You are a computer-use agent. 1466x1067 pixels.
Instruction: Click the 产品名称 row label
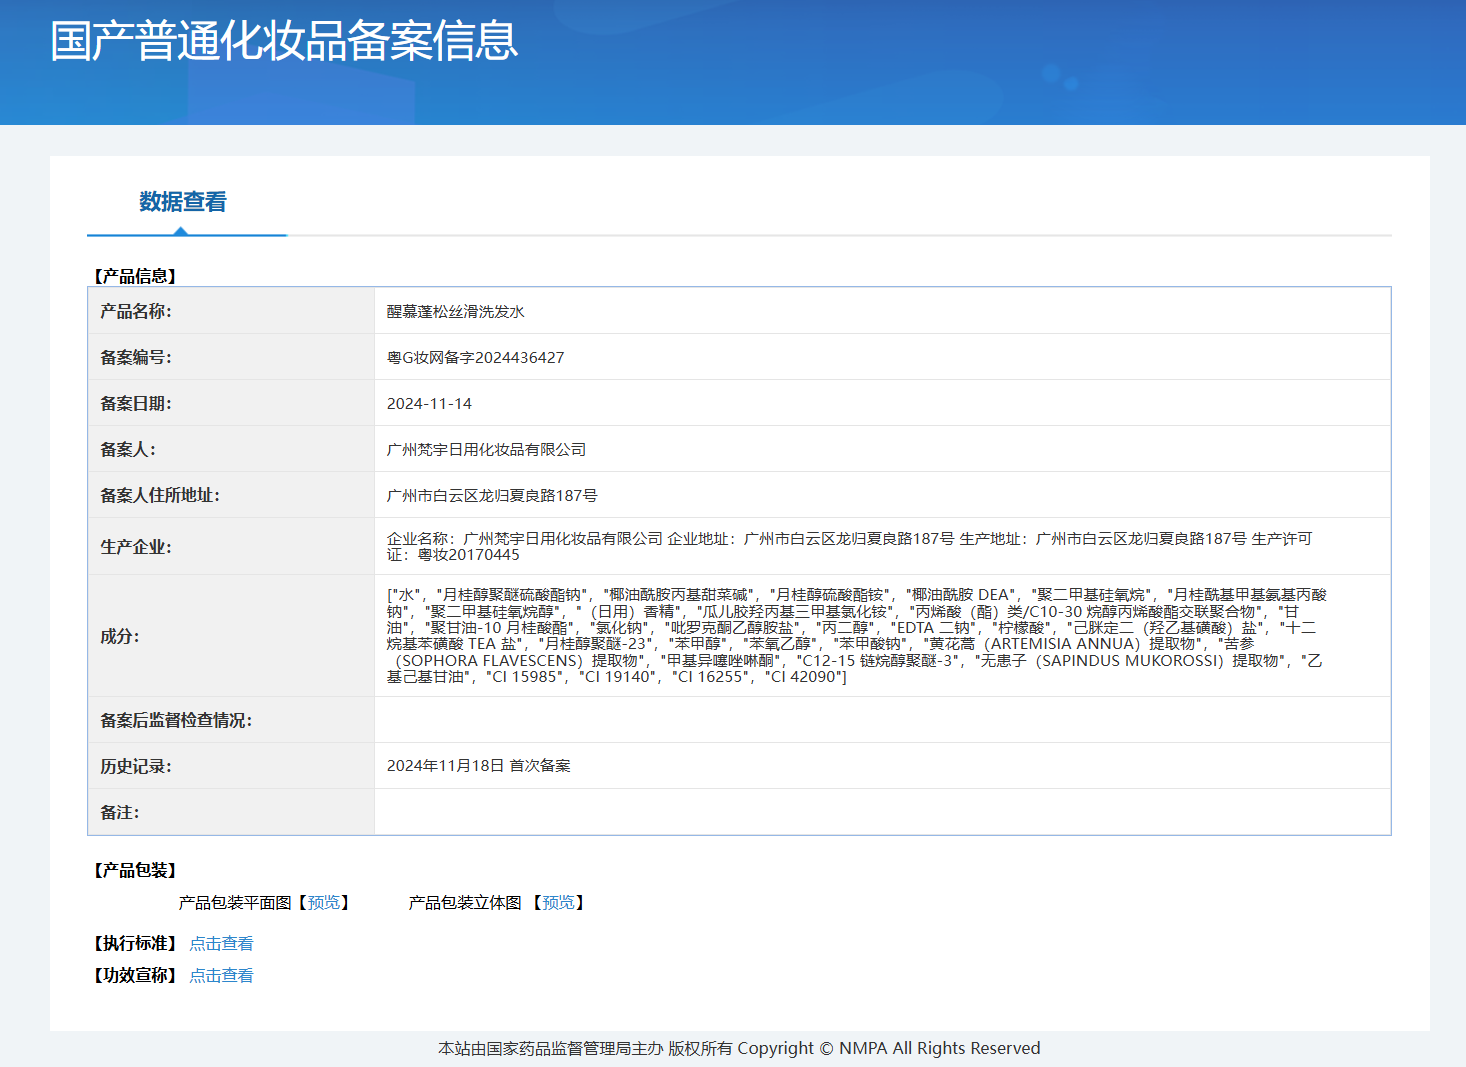pyautogui.click(x=136, y=312)
